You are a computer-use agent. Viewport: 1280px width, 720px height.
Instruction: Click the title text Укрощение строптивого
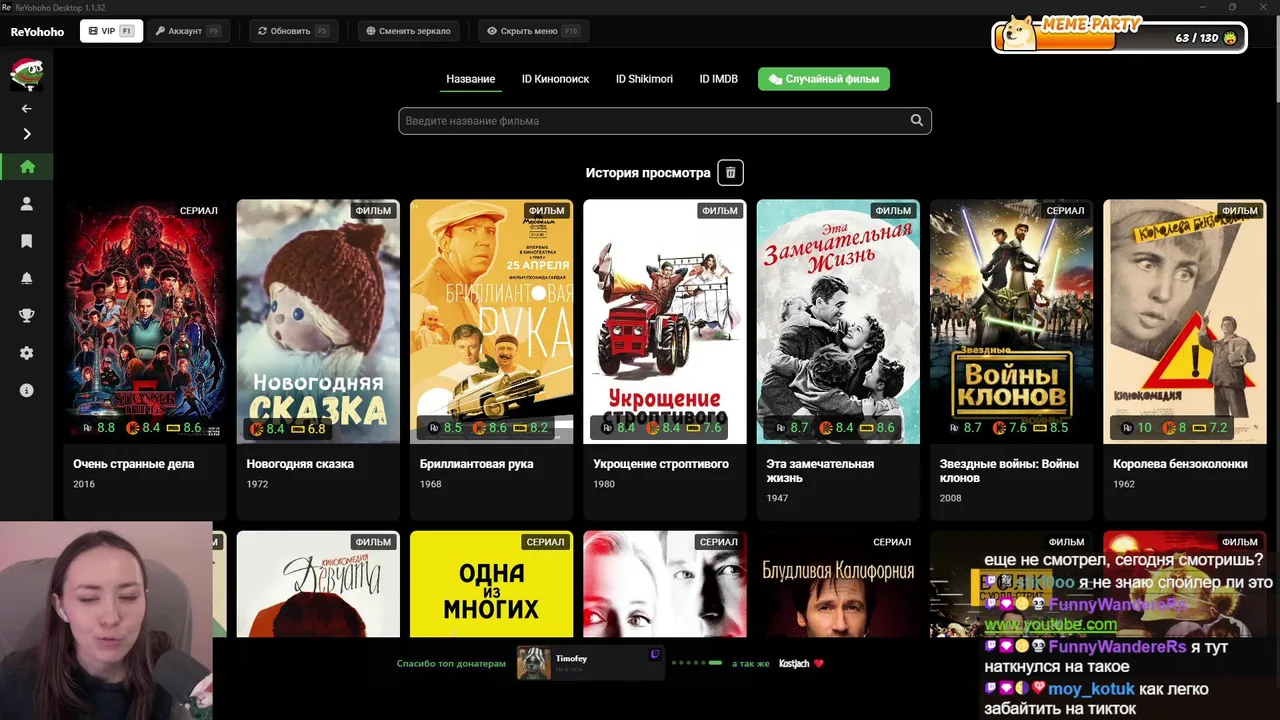[661, 464]
